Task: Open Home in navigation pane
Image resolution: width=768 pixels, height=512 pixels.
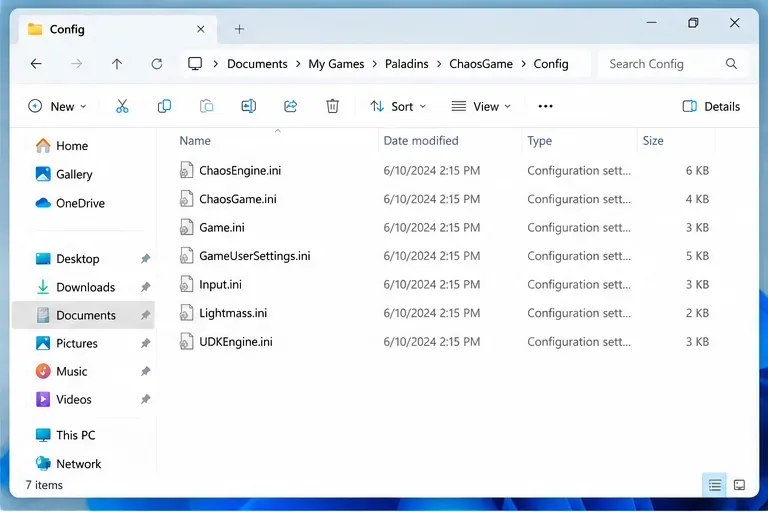Action: tap(72, 146)
